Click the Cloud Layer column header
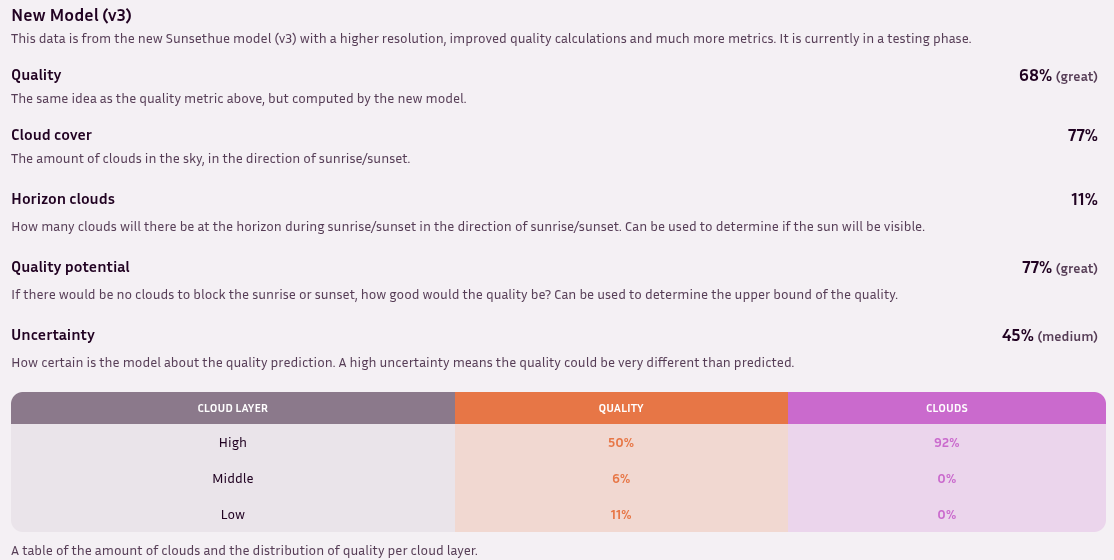The width and height of the screenshot is (1114, 560). (x=233, y=408)
